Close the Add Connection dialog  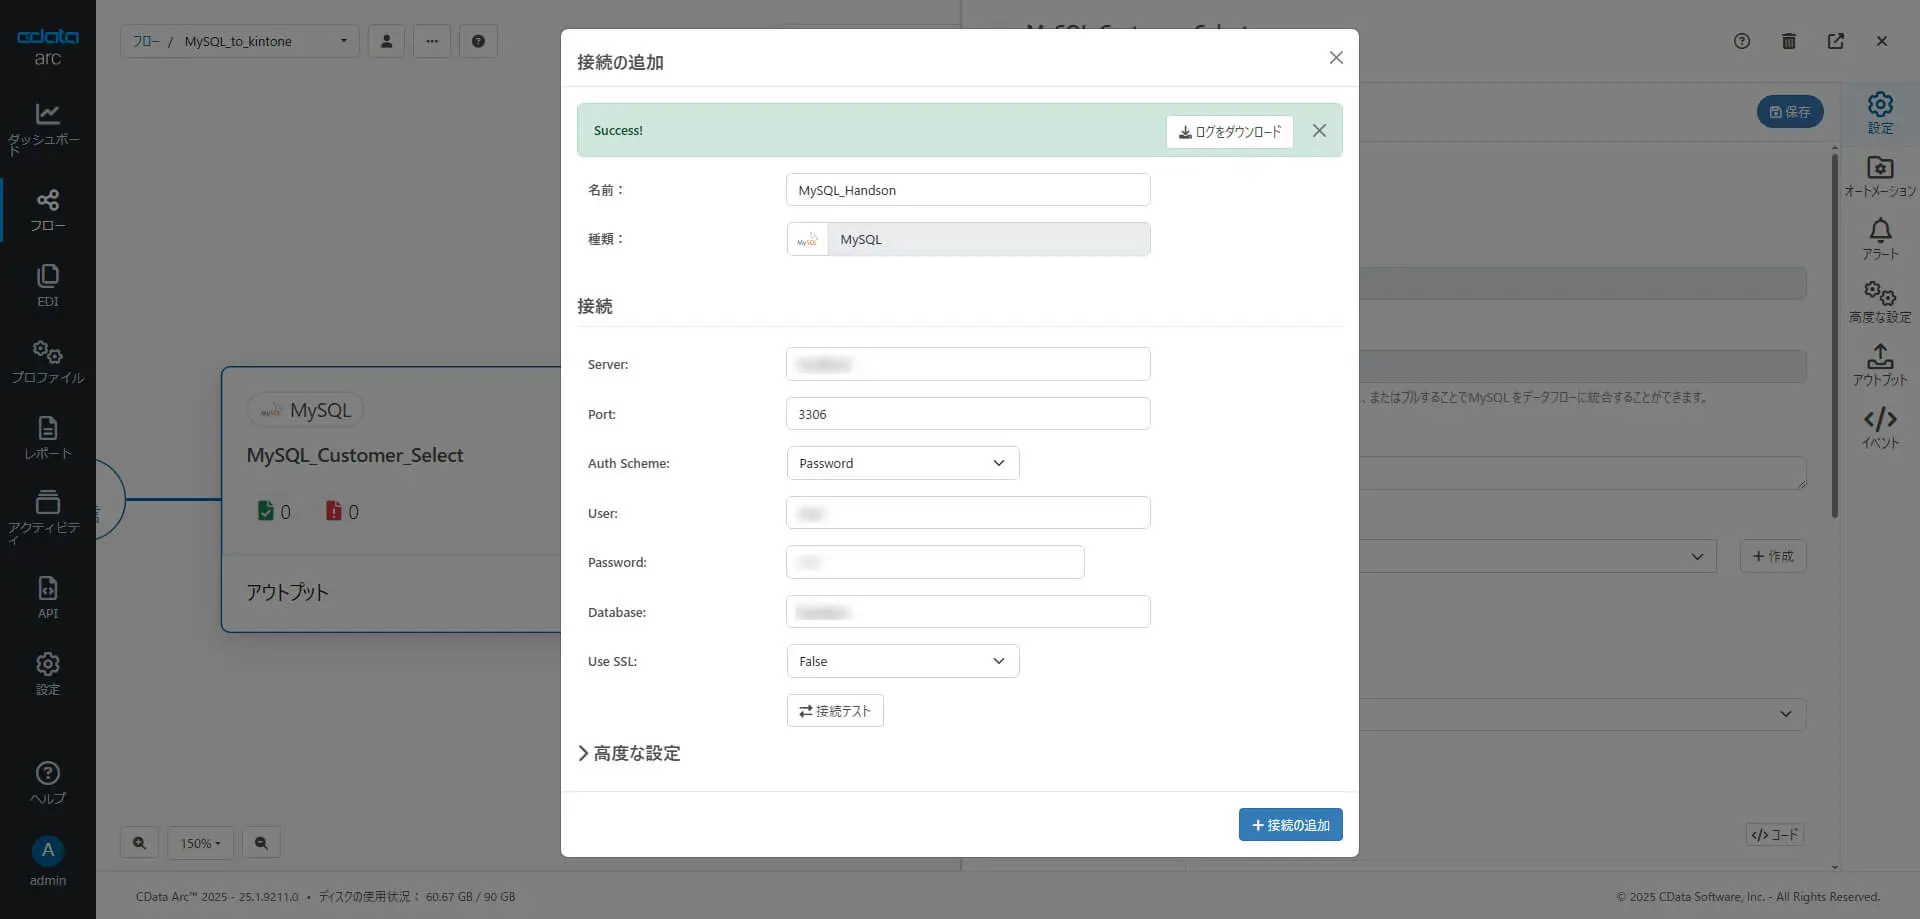1336,58
